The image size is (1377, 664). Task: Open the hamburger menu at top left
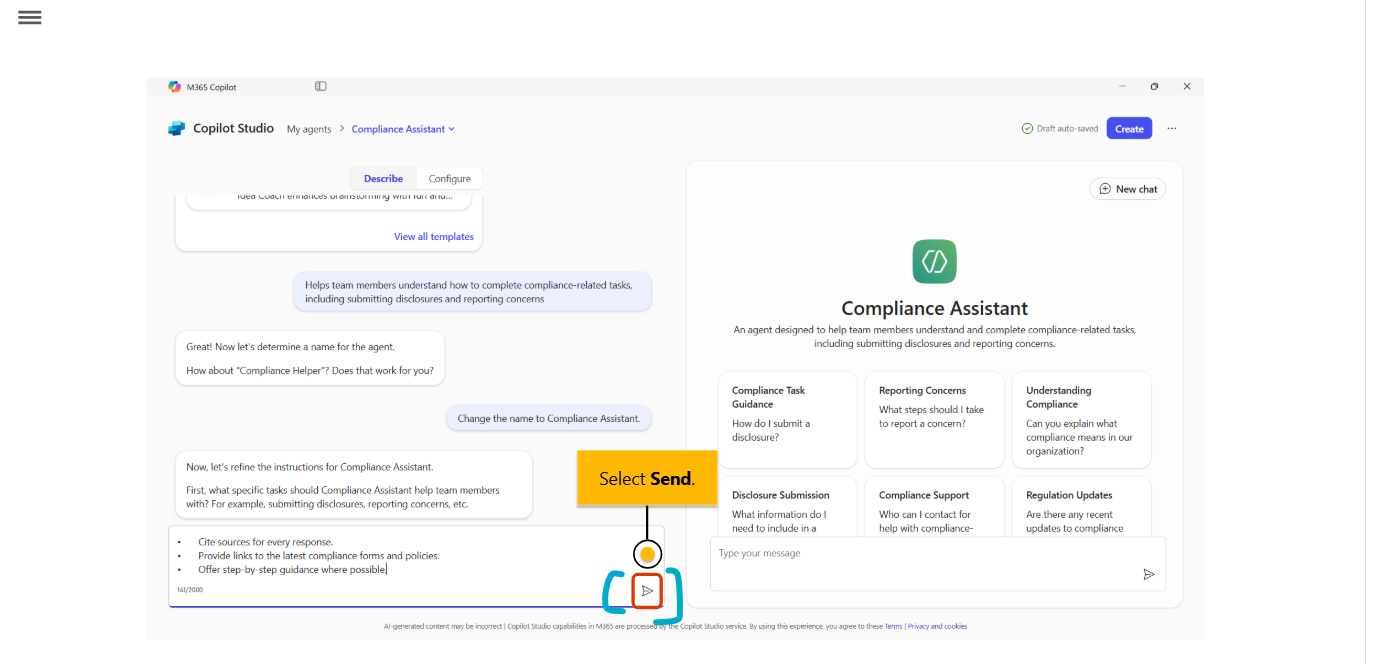point(30,17)
